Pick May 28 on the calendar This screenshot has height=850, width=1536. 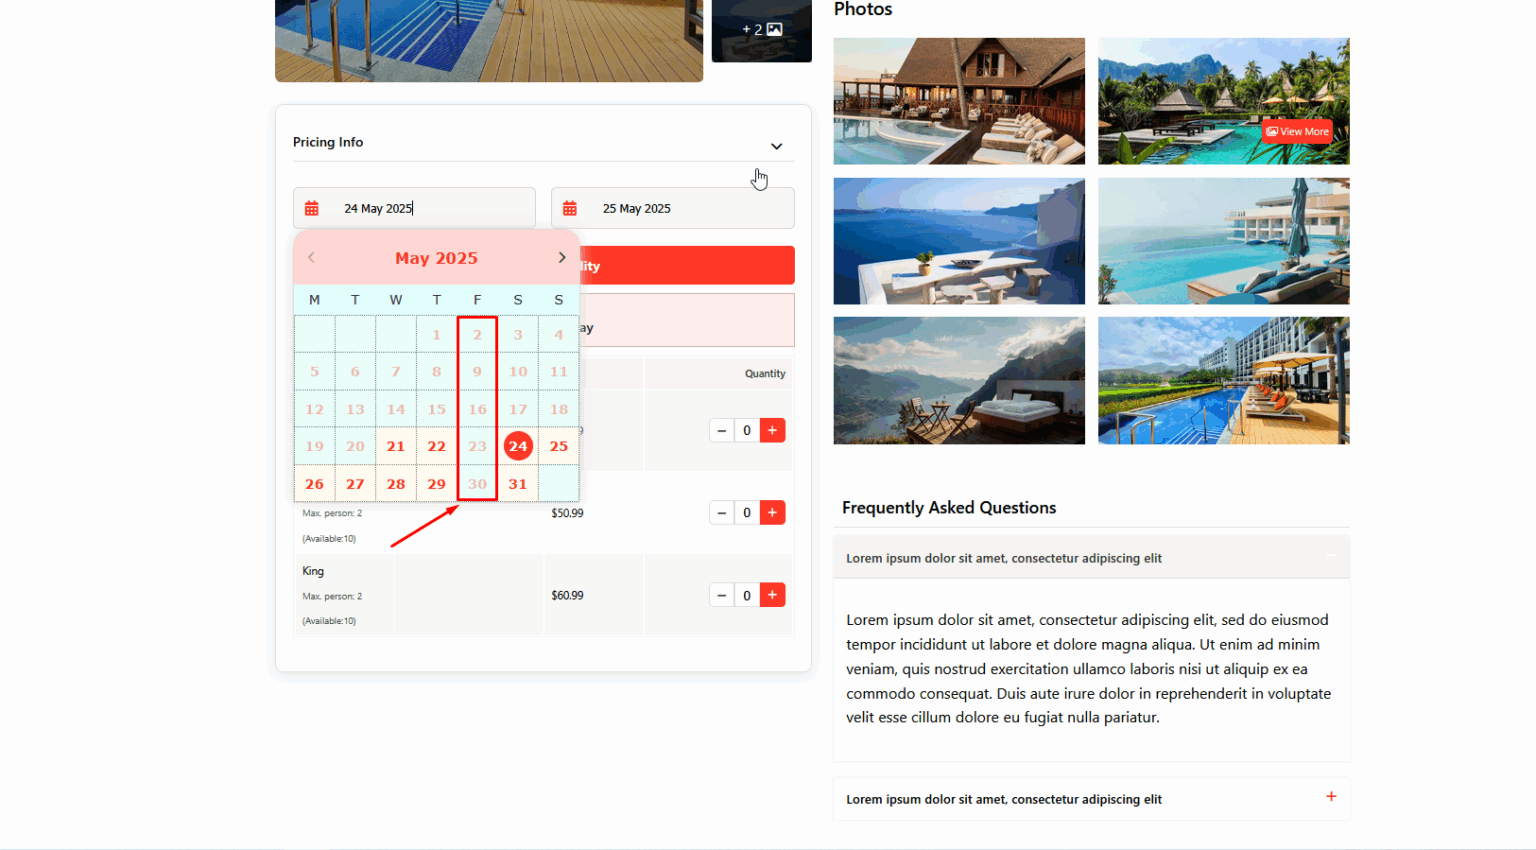[x=396, y=484]
